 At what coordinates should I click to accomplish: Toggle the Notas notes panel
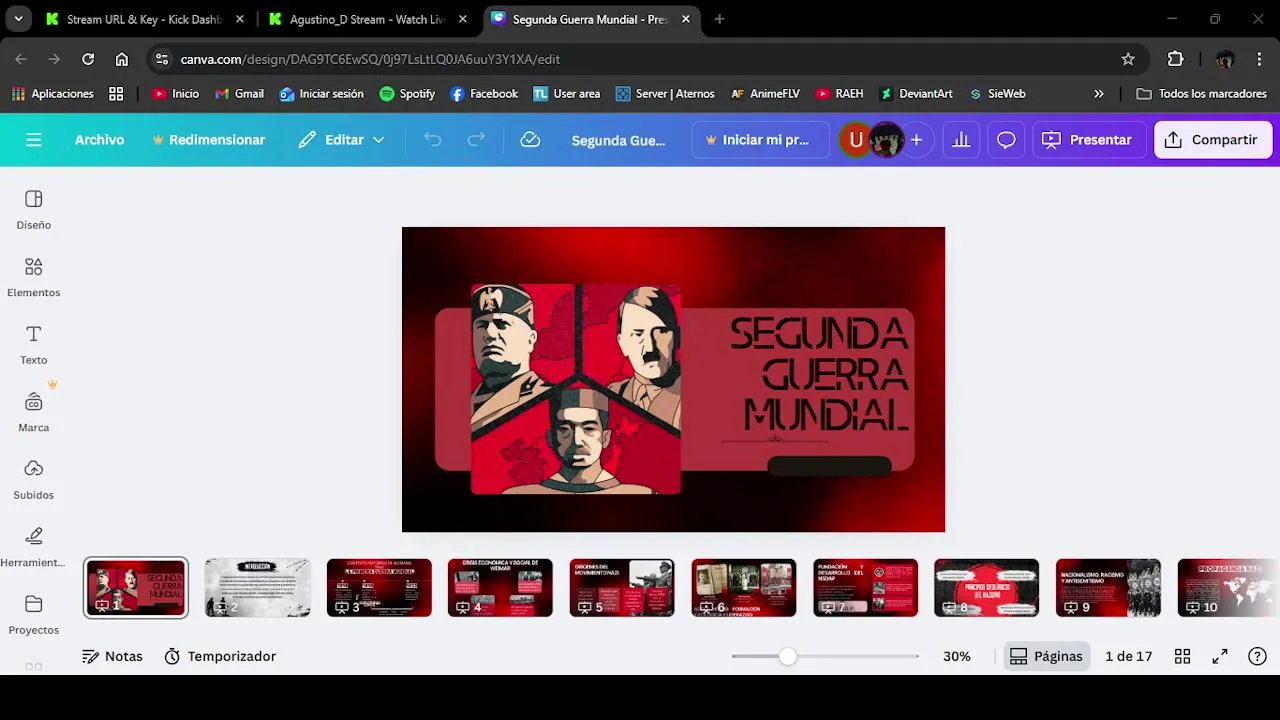coord(112,656)
